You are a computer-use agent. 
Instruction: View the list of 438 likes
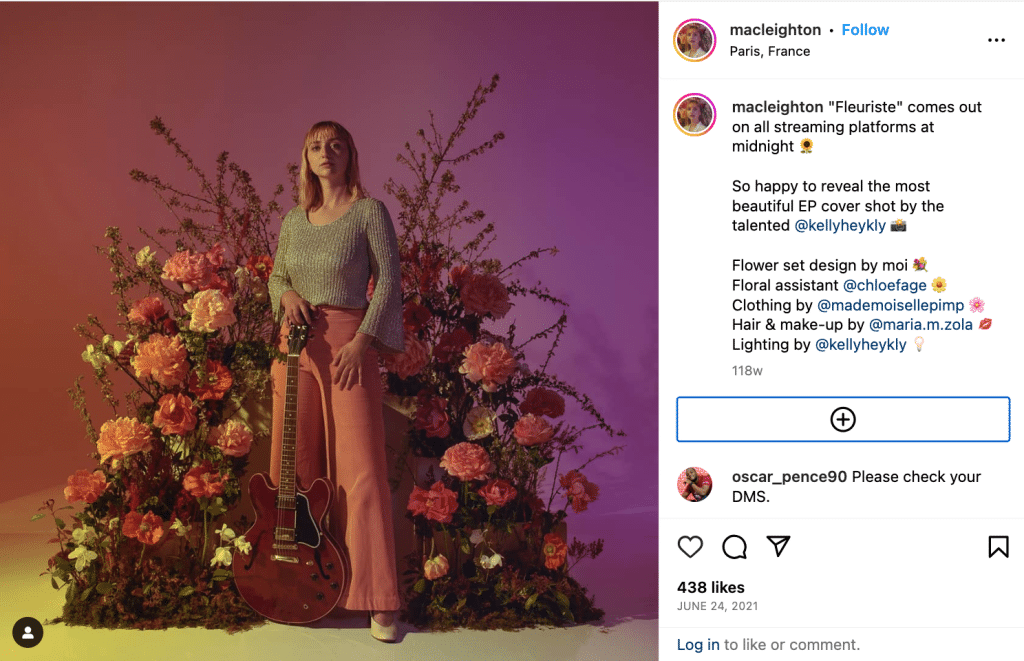[x=710, y=587]
